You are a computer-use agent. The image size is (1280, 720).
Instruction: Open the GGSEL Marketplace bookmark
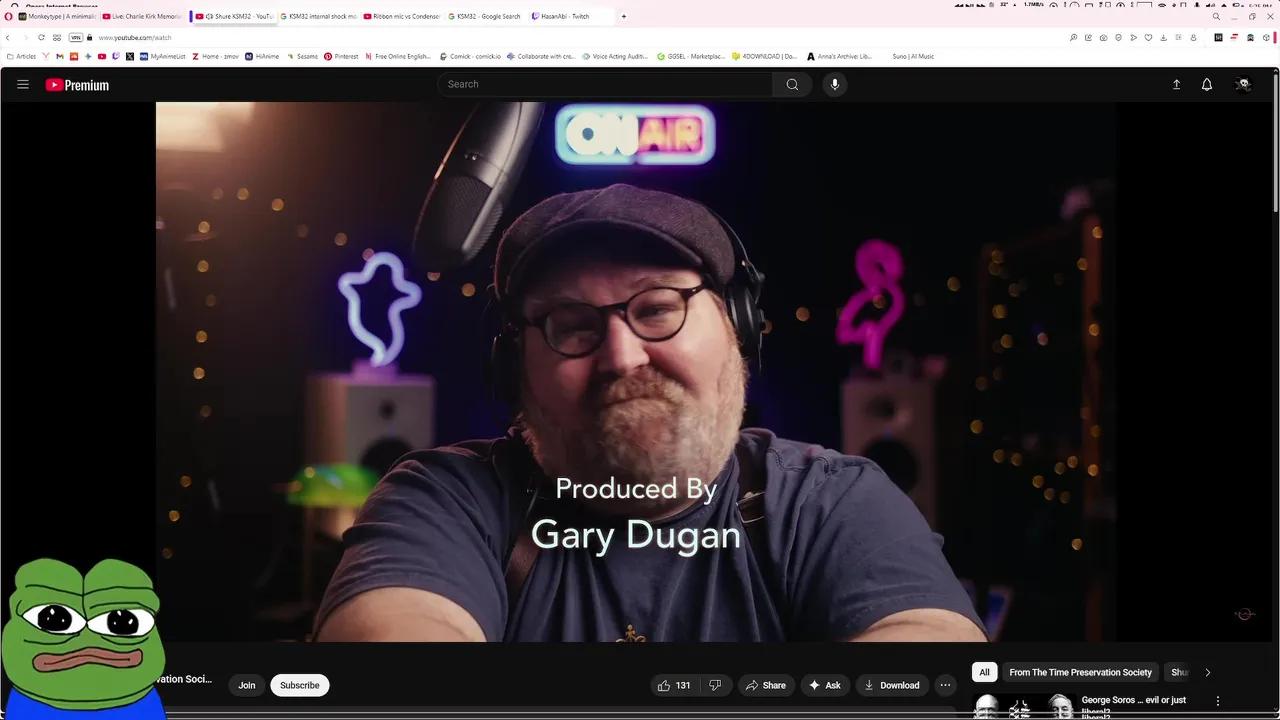[x=692, y=57]
